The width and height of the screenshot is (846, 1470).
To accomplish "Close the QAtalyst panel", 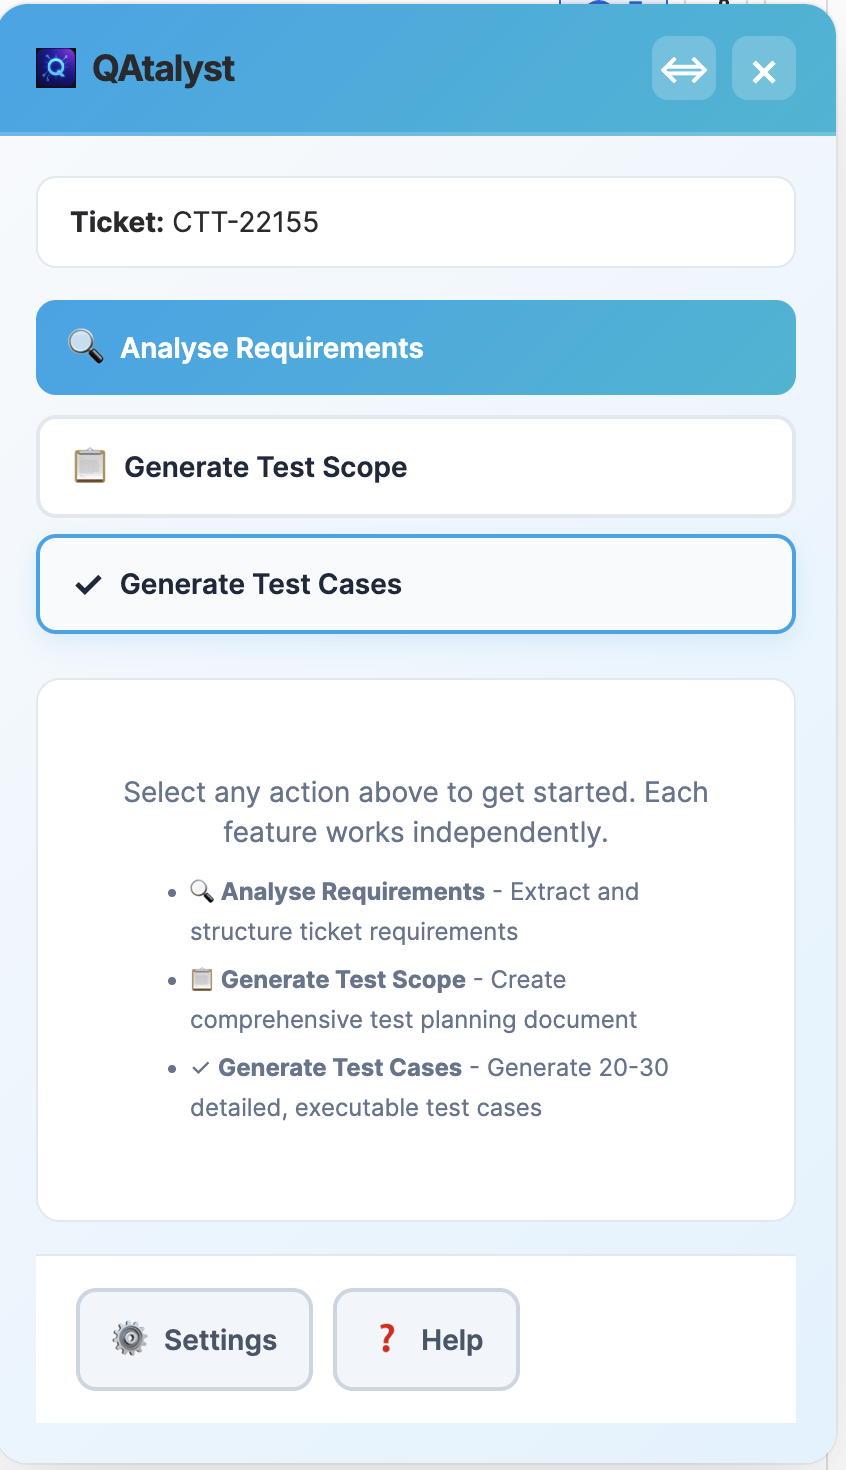I will pyautogui.click(x=764, y=69).
